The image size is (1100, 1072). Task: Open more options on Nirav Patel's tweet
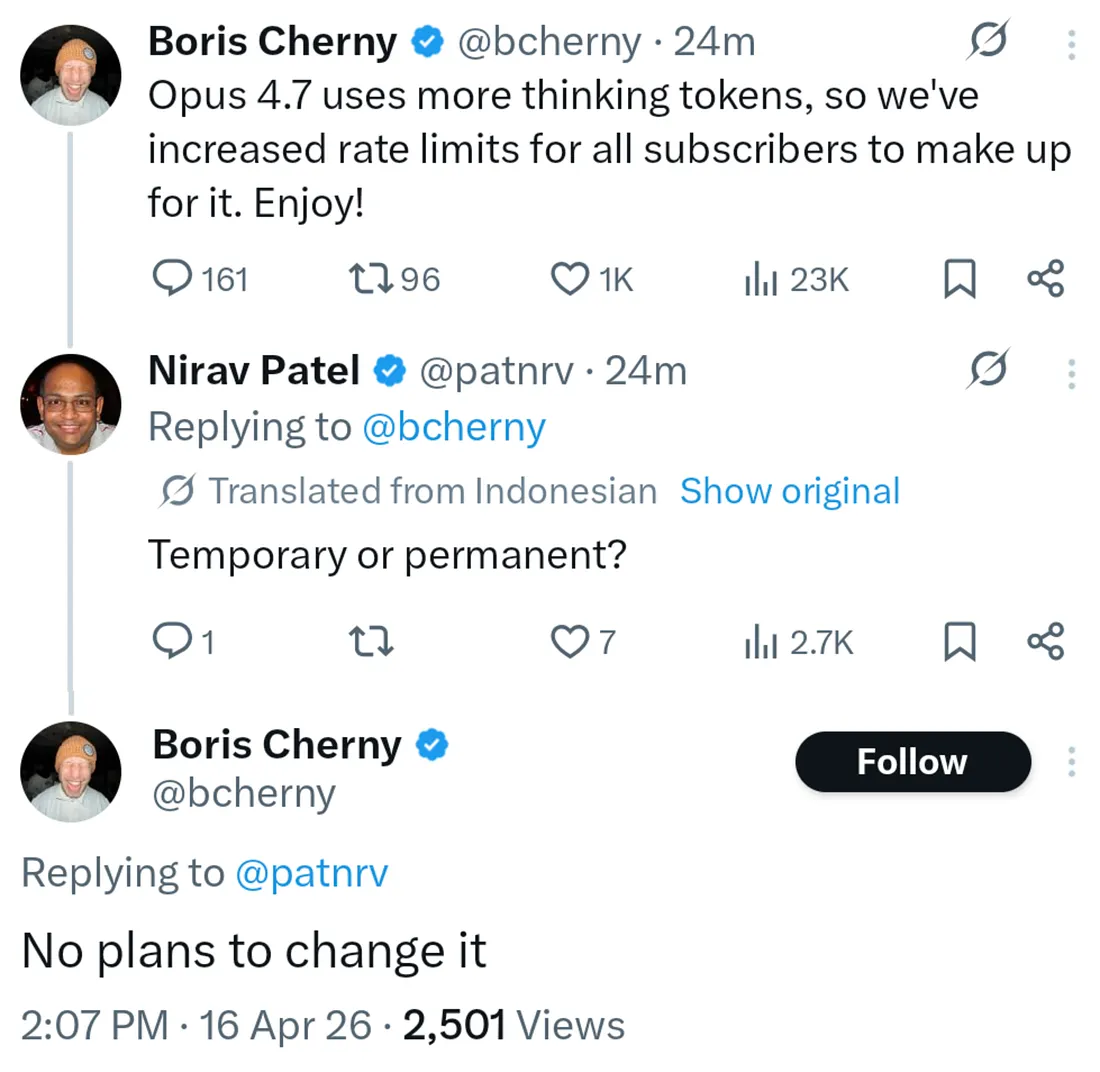coord(1072,372)
